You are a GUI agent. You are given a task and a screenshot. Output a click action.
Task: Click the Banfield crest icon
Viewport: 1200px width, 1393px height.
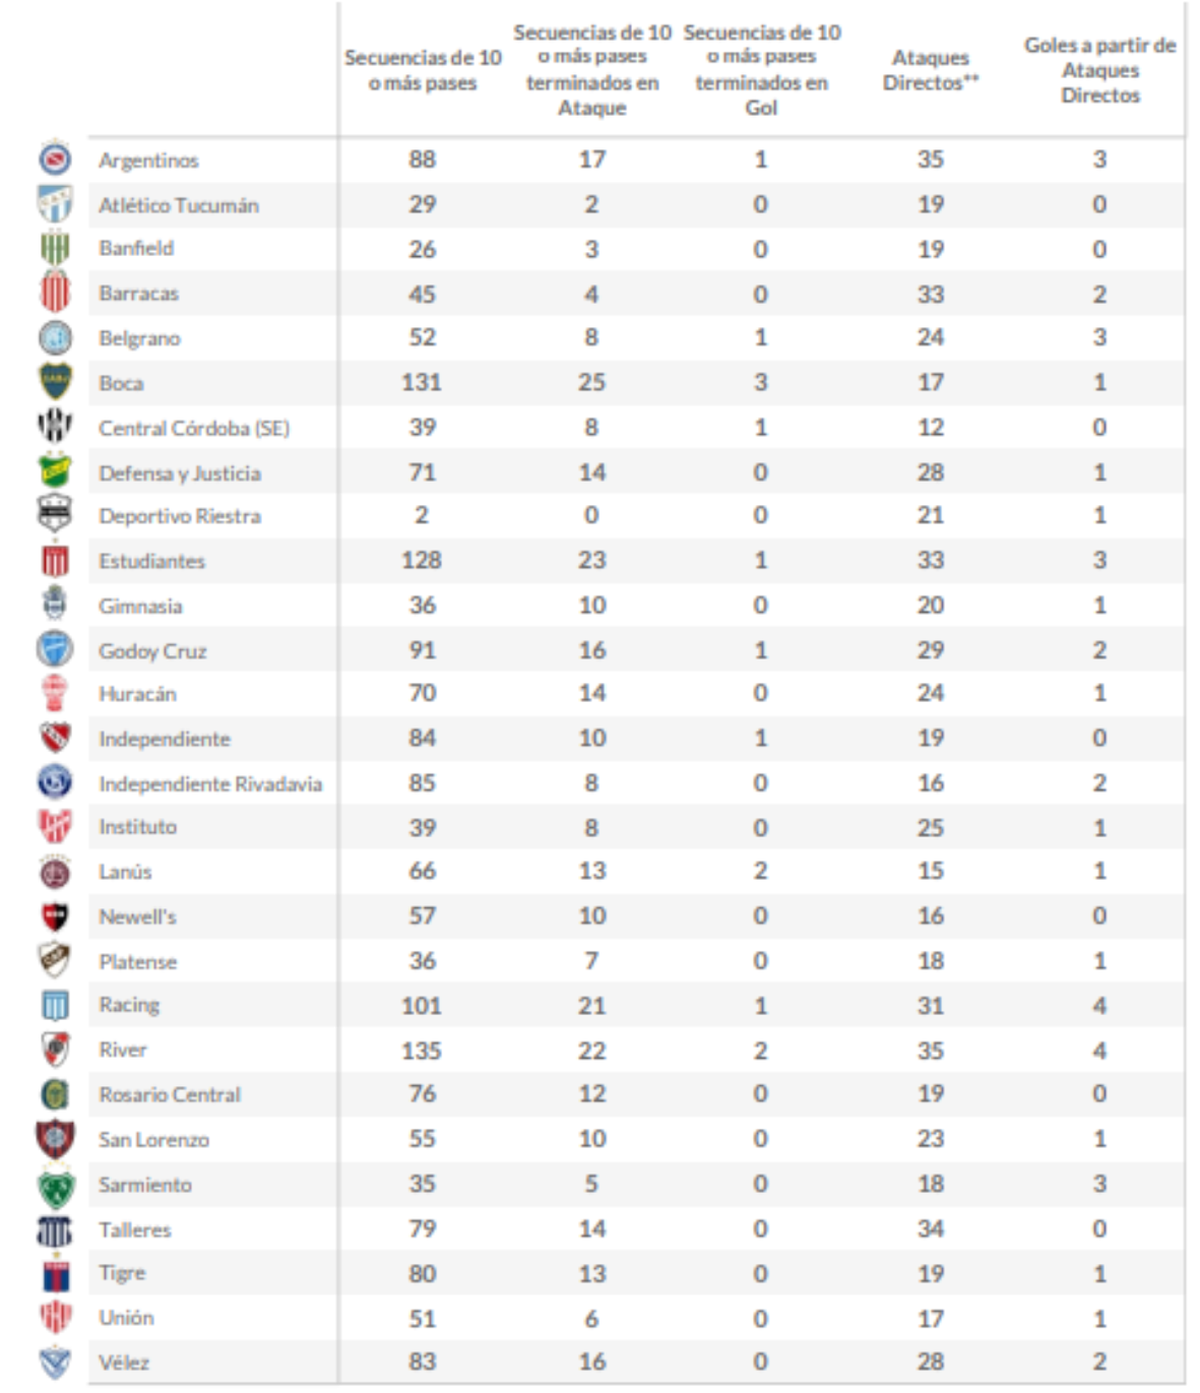55,248
